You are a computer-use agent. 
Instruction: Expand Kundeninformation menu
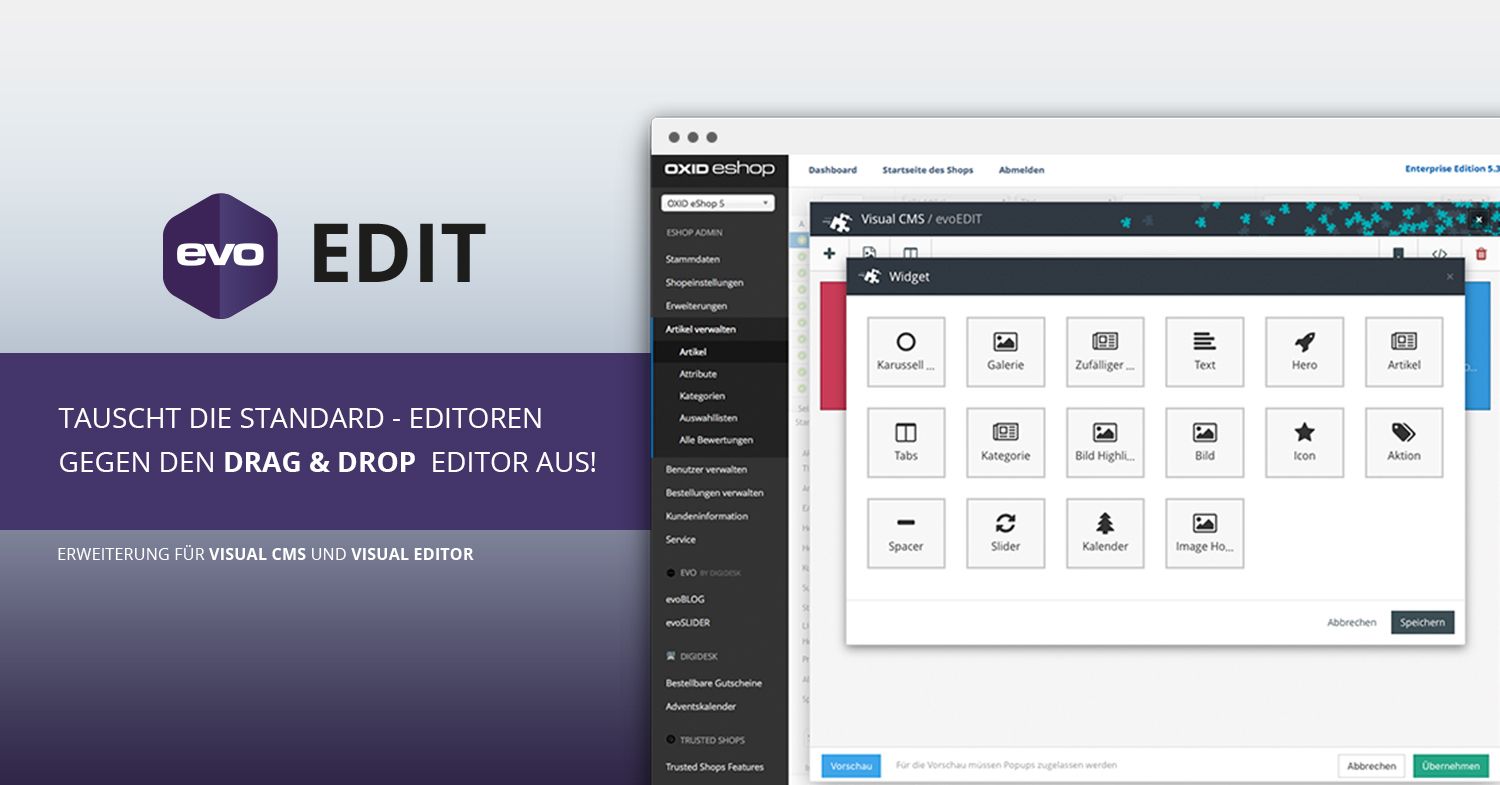(706, 516)
